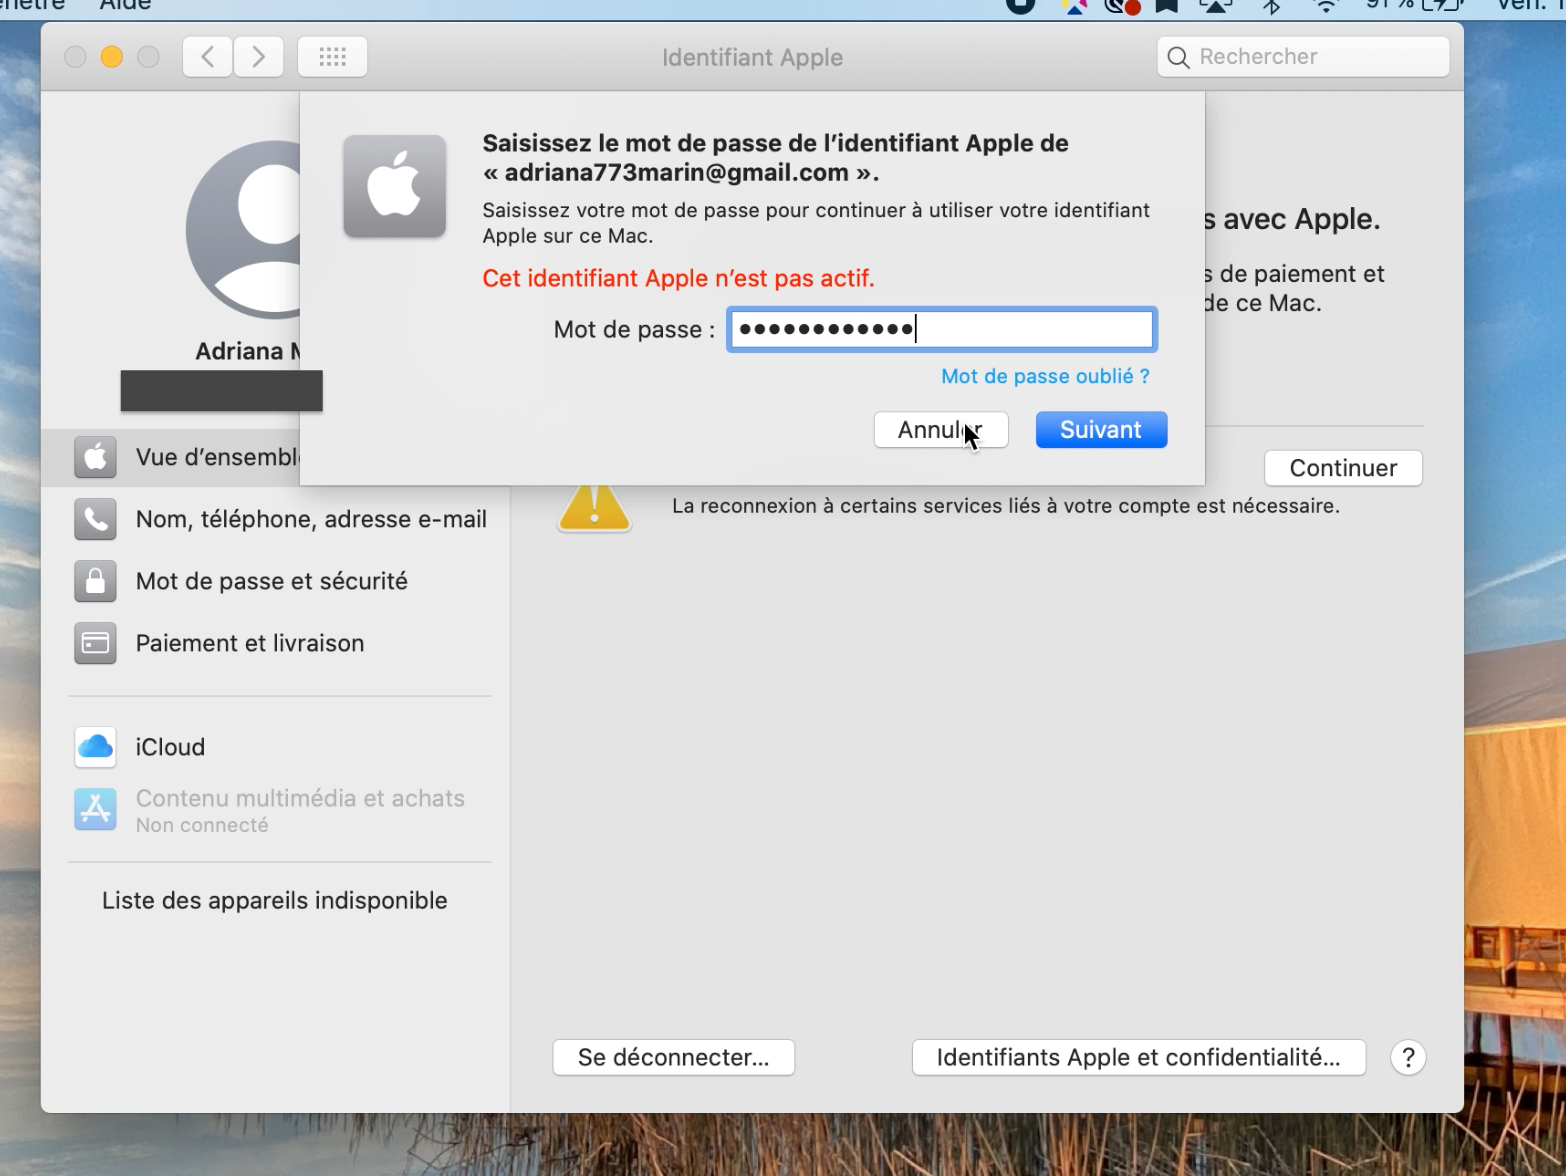Click the red error 'Cet identifiant Apple n'est pas actif.'

(678, 278)
